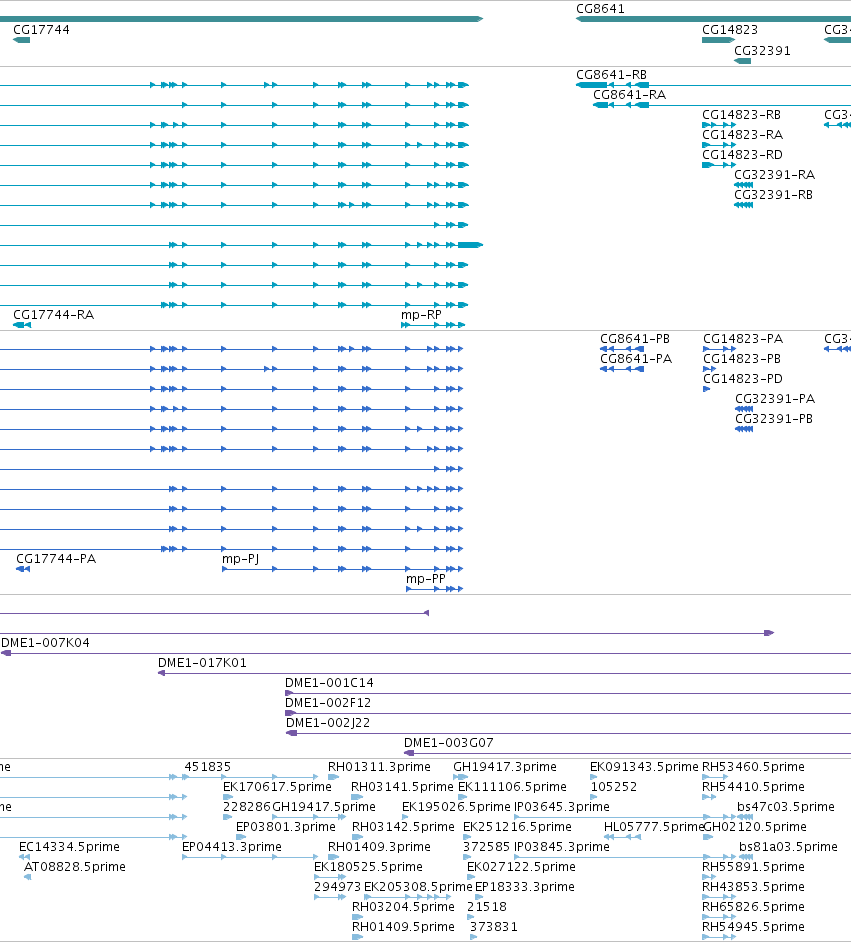Click the RH01311.3prime EST label

click(x=379, y=767)
